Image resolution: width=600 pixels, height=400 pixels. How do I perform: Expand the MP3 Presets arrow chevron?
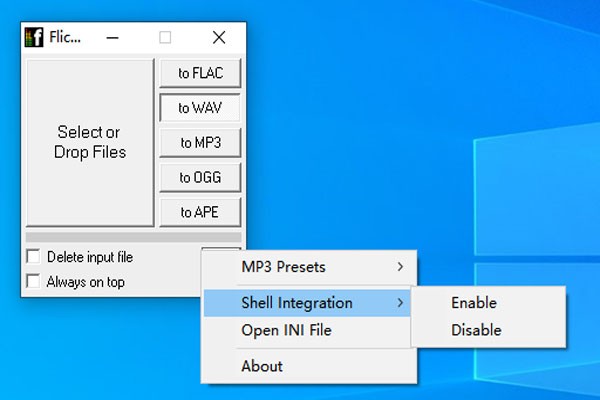pos(400,267)
